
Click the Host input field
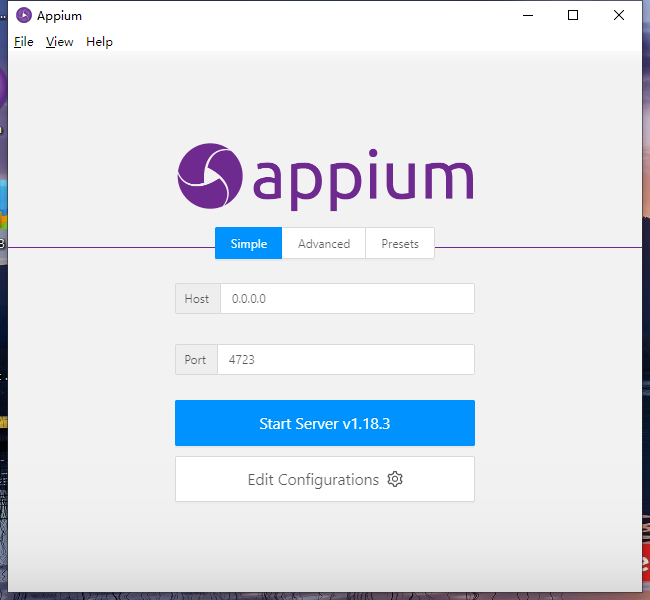[347, 299]
